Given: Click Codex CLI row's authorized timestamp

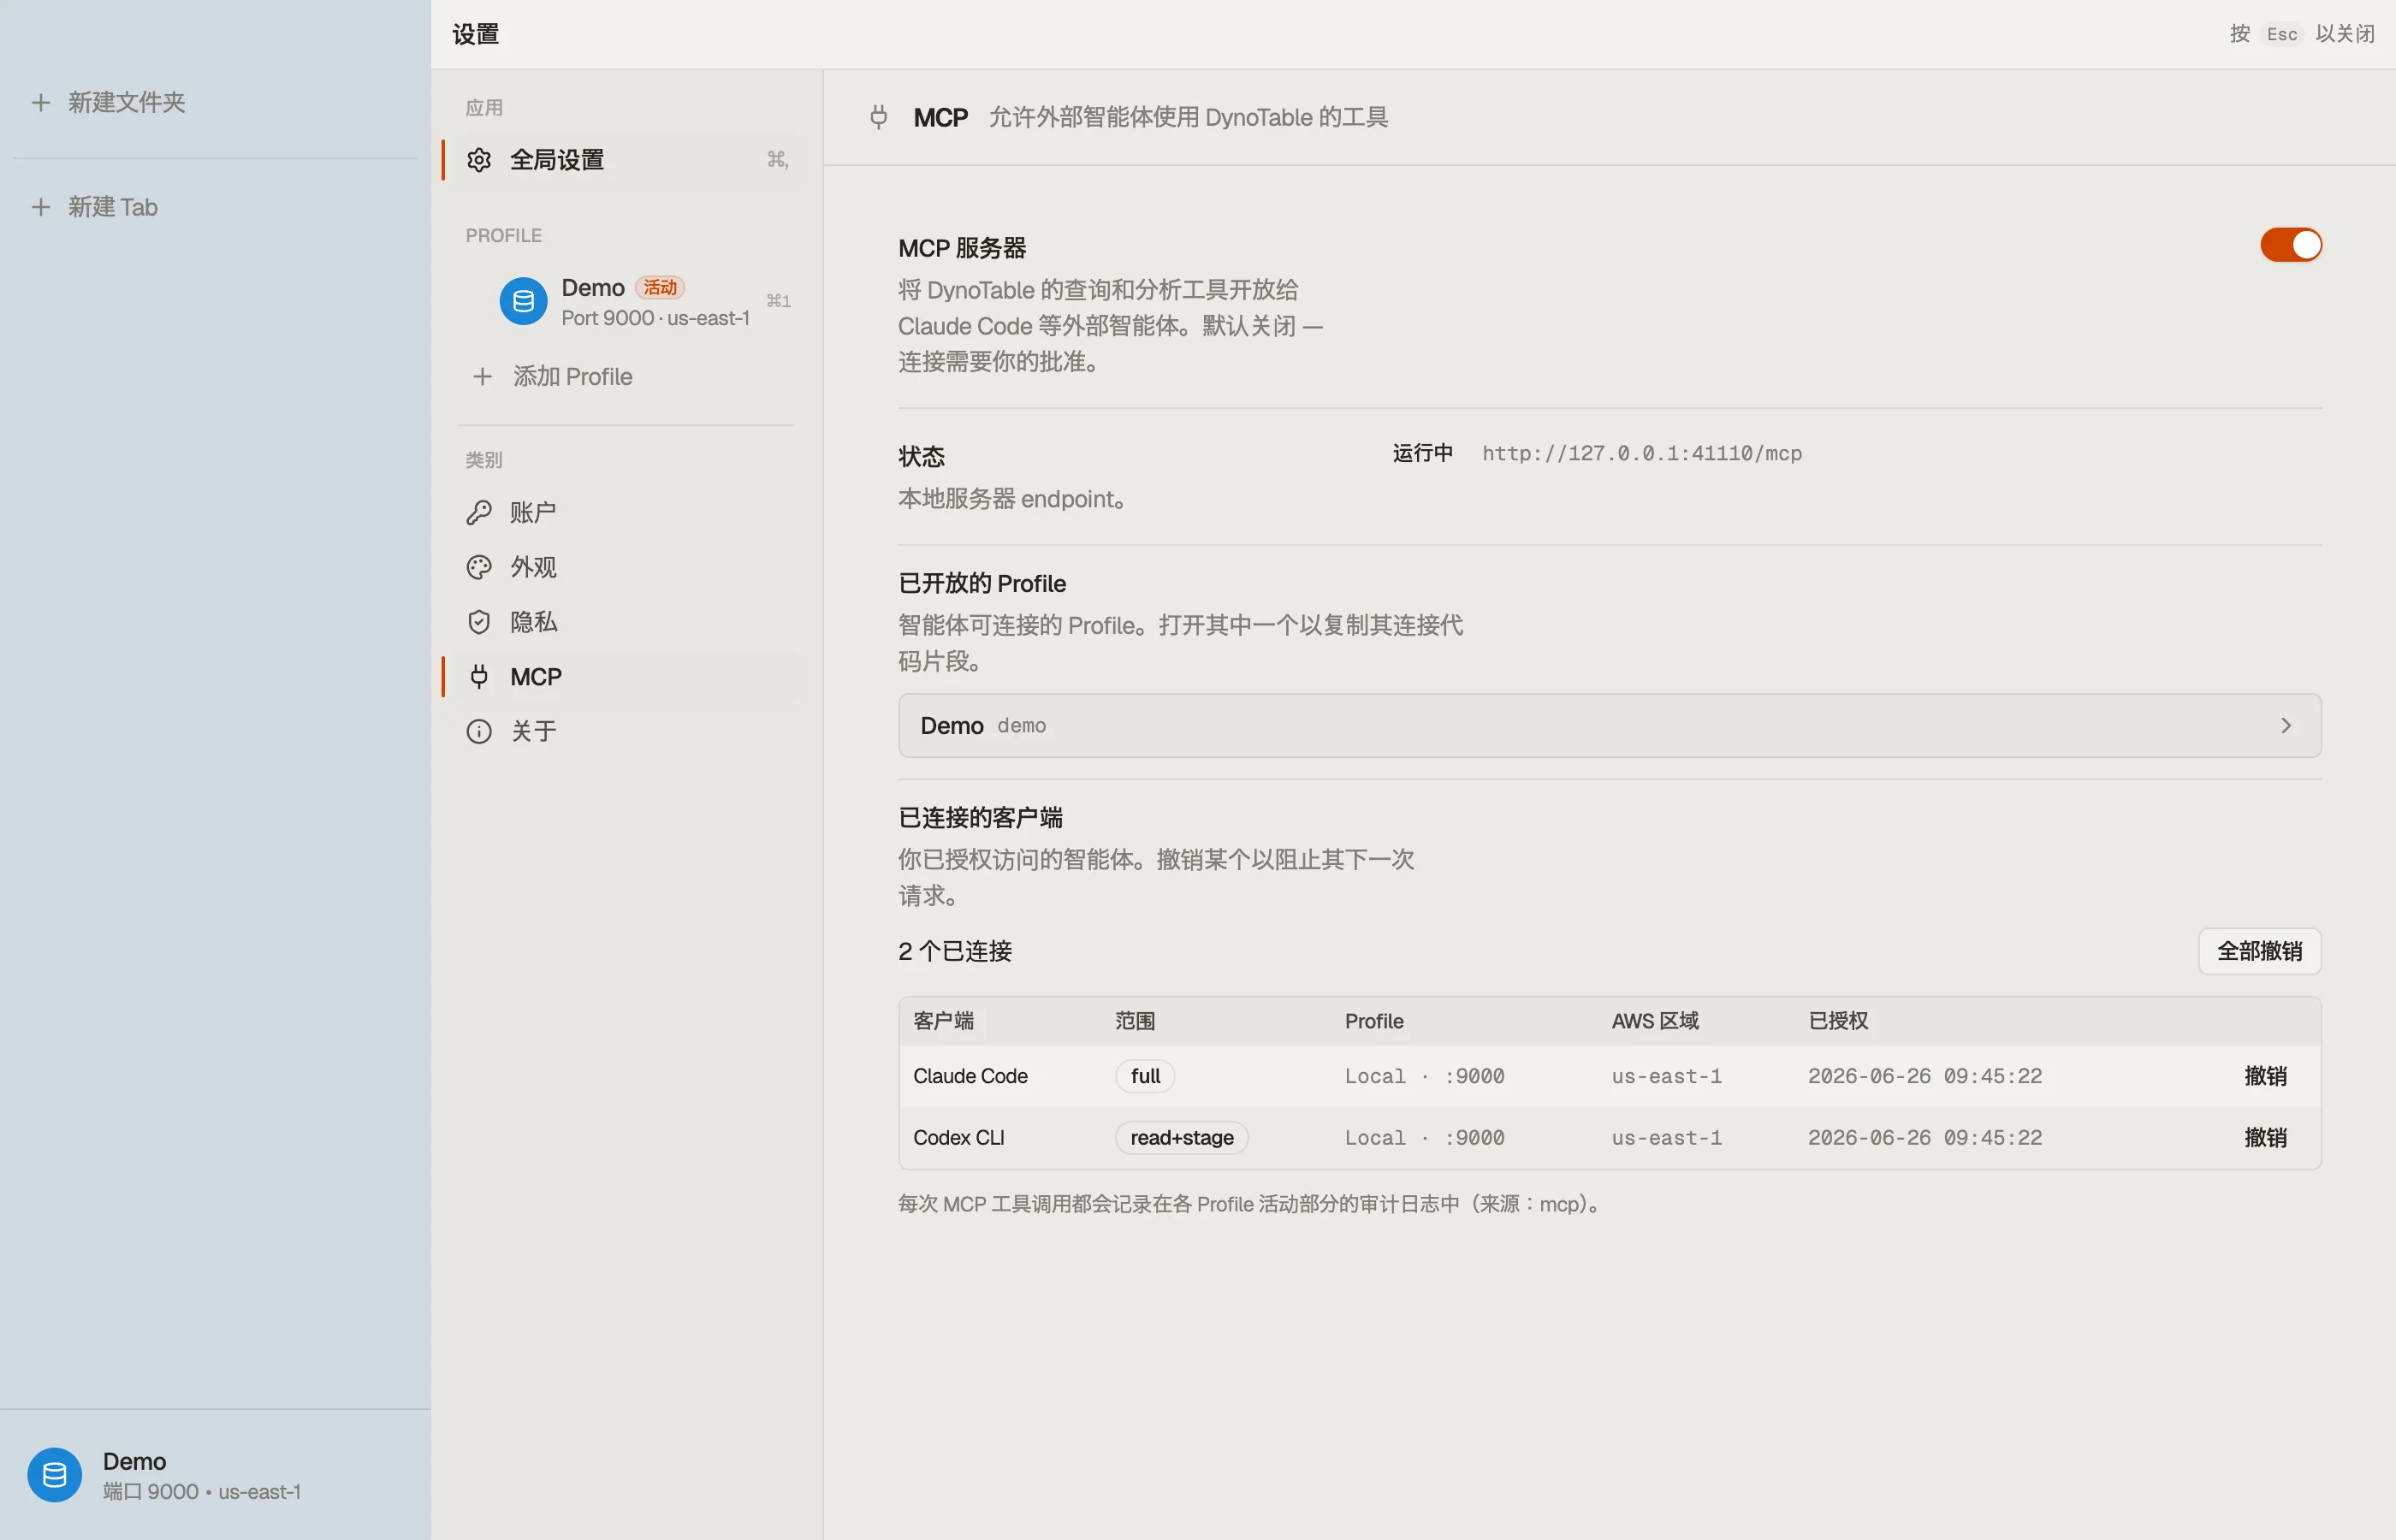Looking at the screenshot, I should [1925, 1138].
